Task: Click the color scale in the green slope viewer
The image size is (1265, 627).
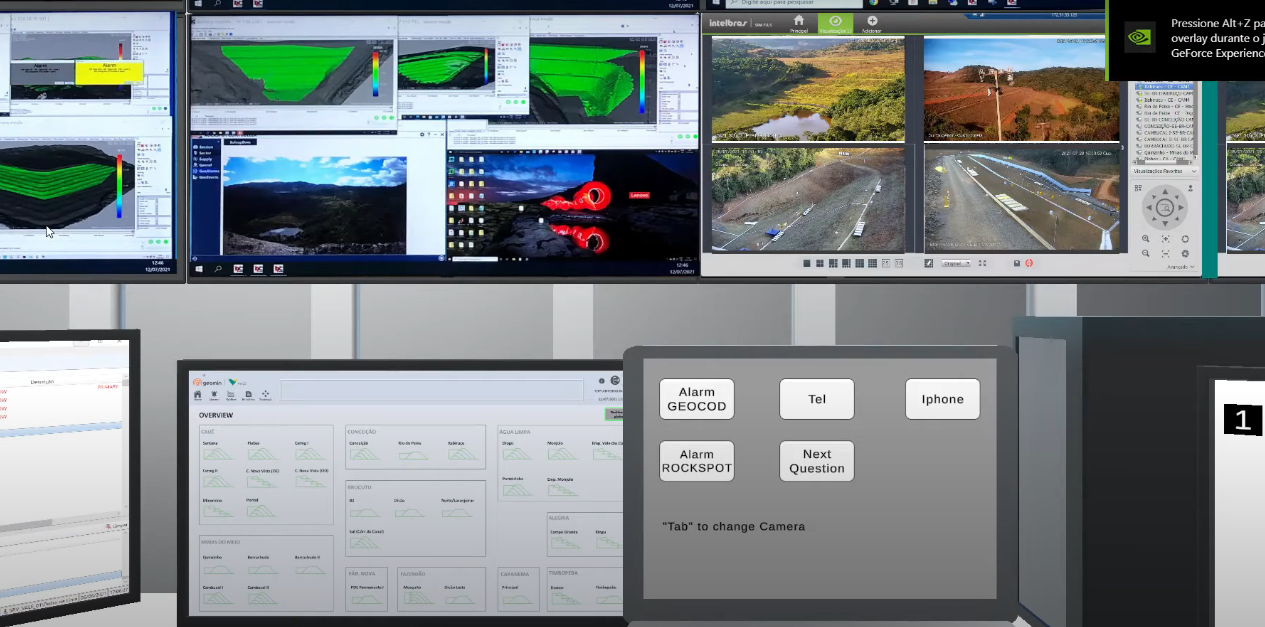Action: (376, 75)
